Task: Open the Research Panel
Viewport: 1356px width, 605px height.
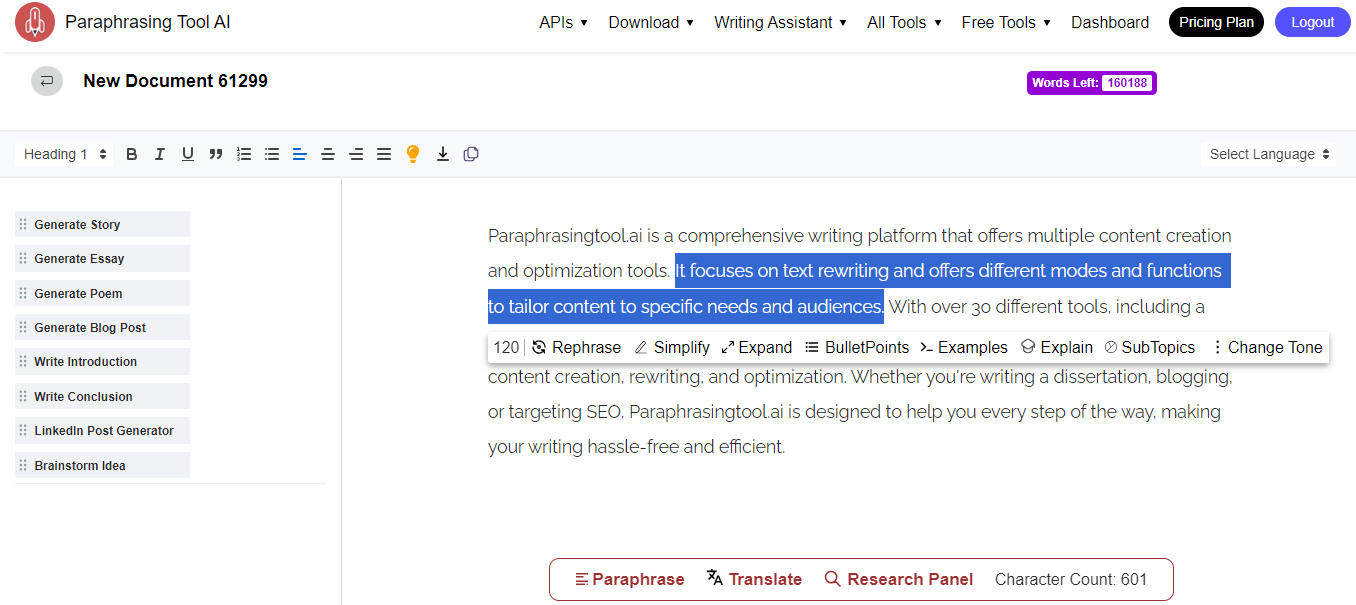Action: click(x=898, y=579)
